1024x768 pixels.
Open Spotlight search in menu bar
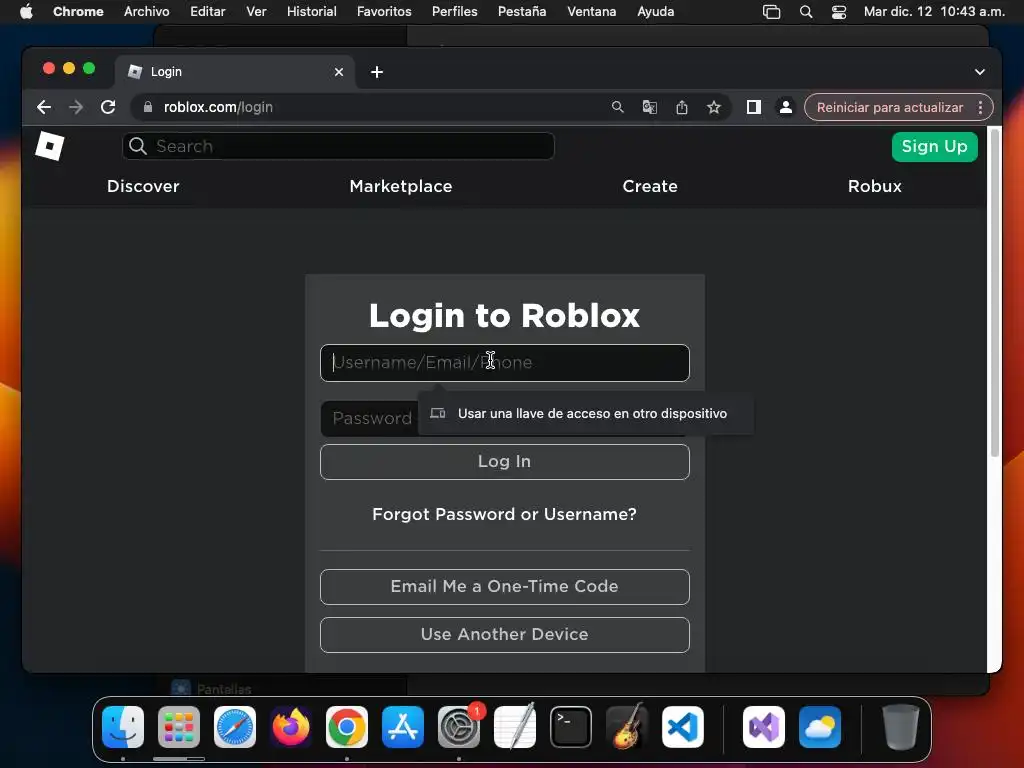[806, 12]
